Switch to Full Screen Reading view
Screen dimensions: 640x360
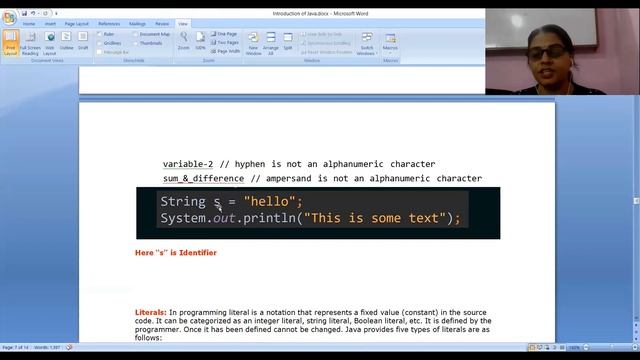click(x=30, y=43)
